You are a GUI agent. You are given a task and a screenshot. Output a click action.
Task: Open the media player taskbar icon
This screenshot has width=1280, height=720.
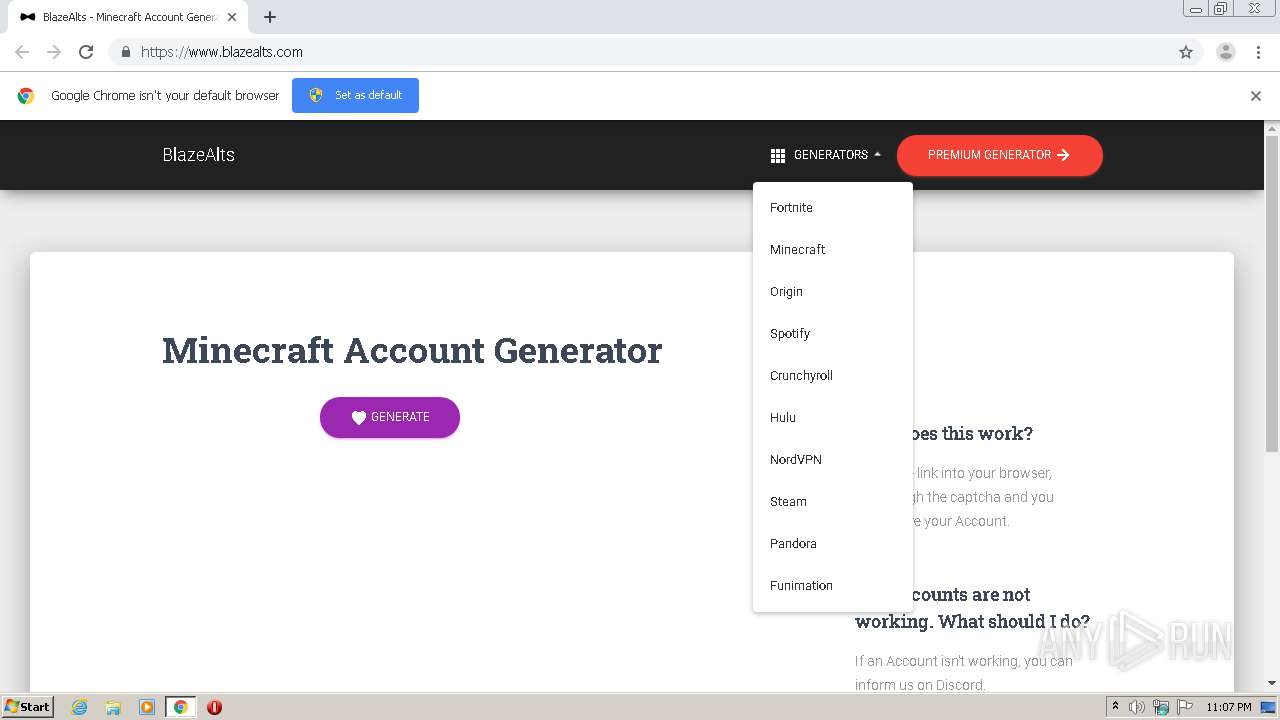147,707
